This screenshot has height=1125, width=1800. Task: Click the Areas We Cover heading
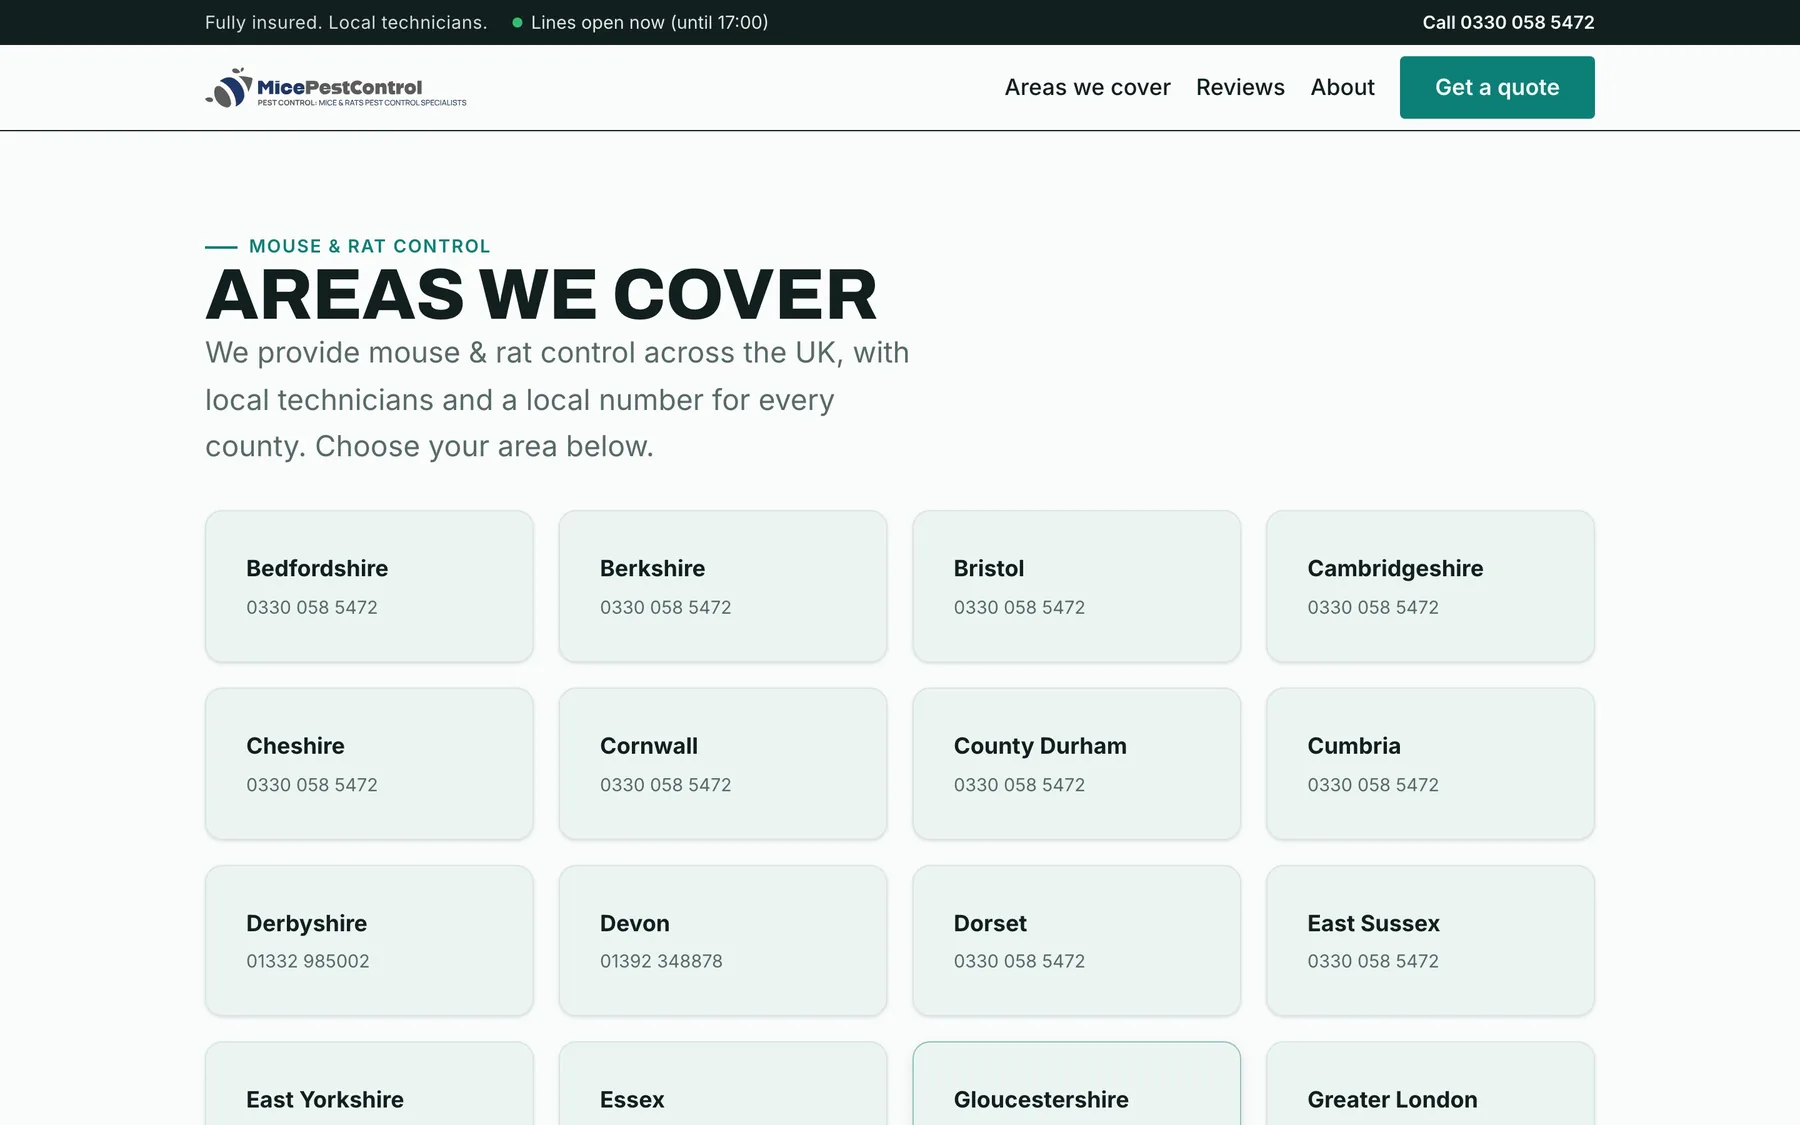point(541,295)
